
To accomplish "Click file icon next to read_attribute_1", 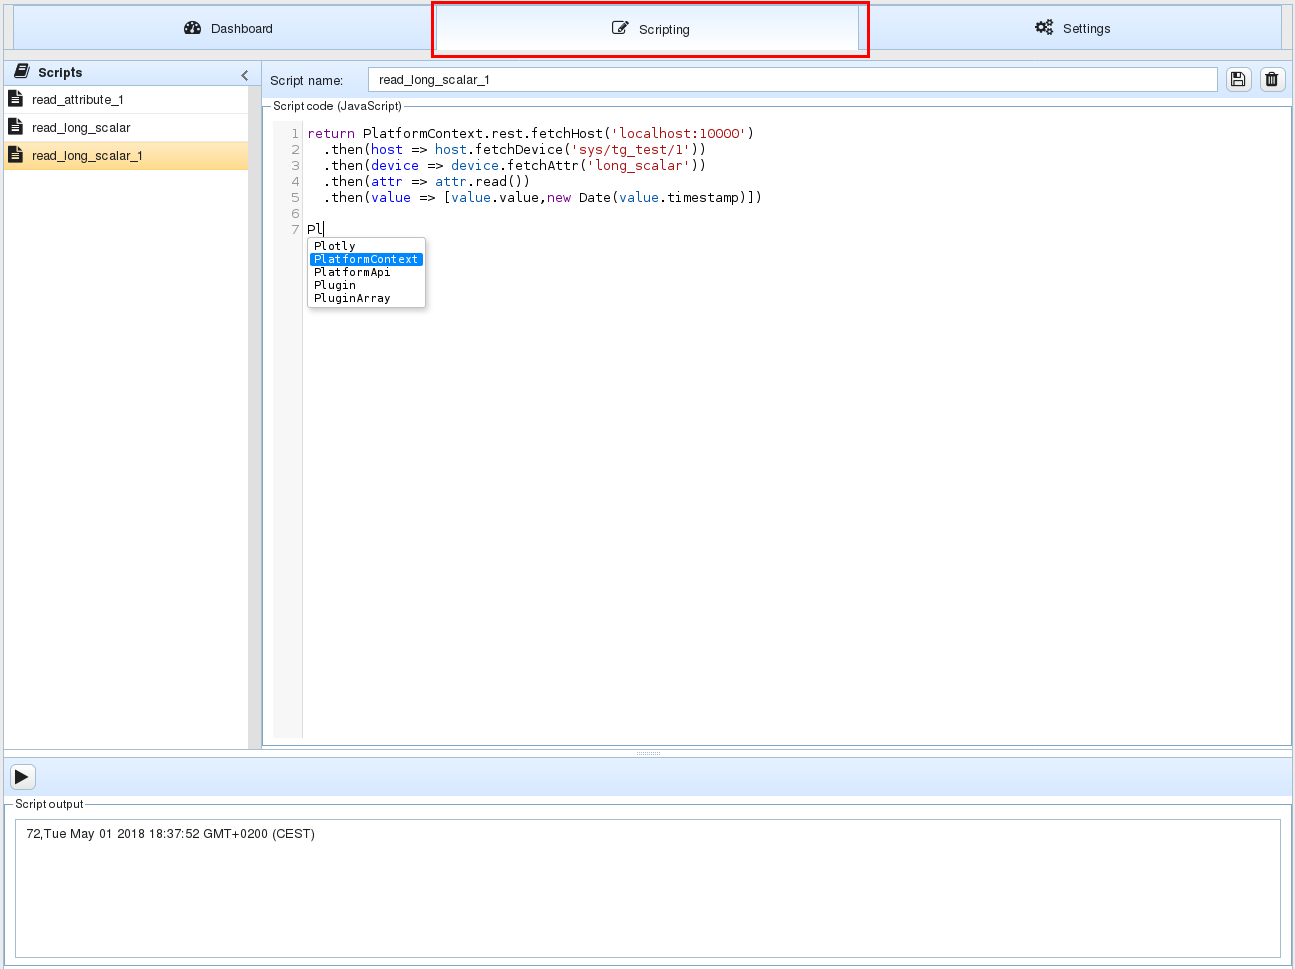I will pos(15,98).
